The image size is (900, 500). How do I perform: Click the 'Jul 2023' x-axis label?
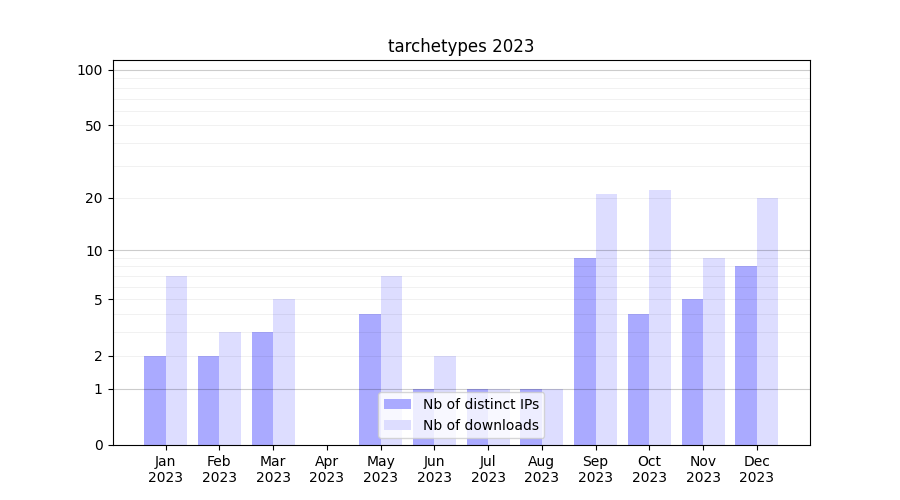click(488, 469)
